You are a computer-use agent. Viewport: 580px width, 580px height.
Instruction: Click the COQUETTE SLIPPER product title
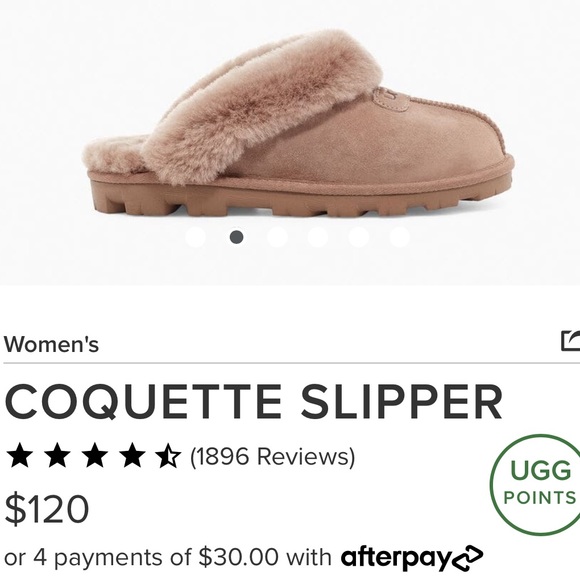point(254,402)
